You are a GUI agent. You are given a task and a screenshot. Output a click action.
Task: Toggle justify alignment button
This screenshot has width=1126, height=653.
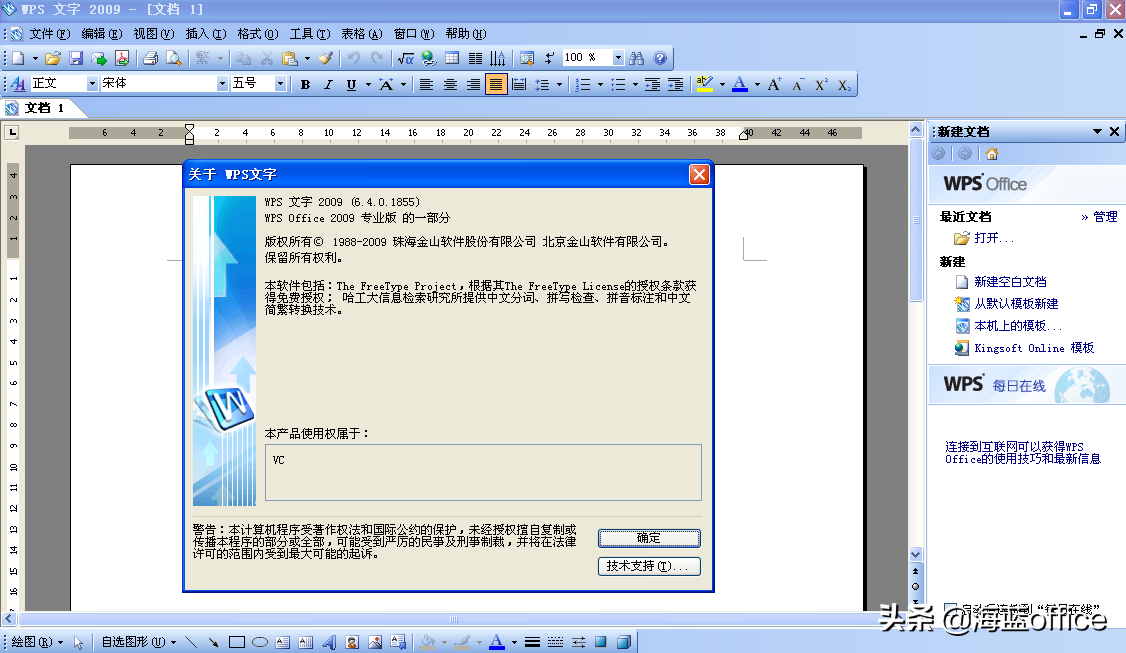click(x=496, y=85)
